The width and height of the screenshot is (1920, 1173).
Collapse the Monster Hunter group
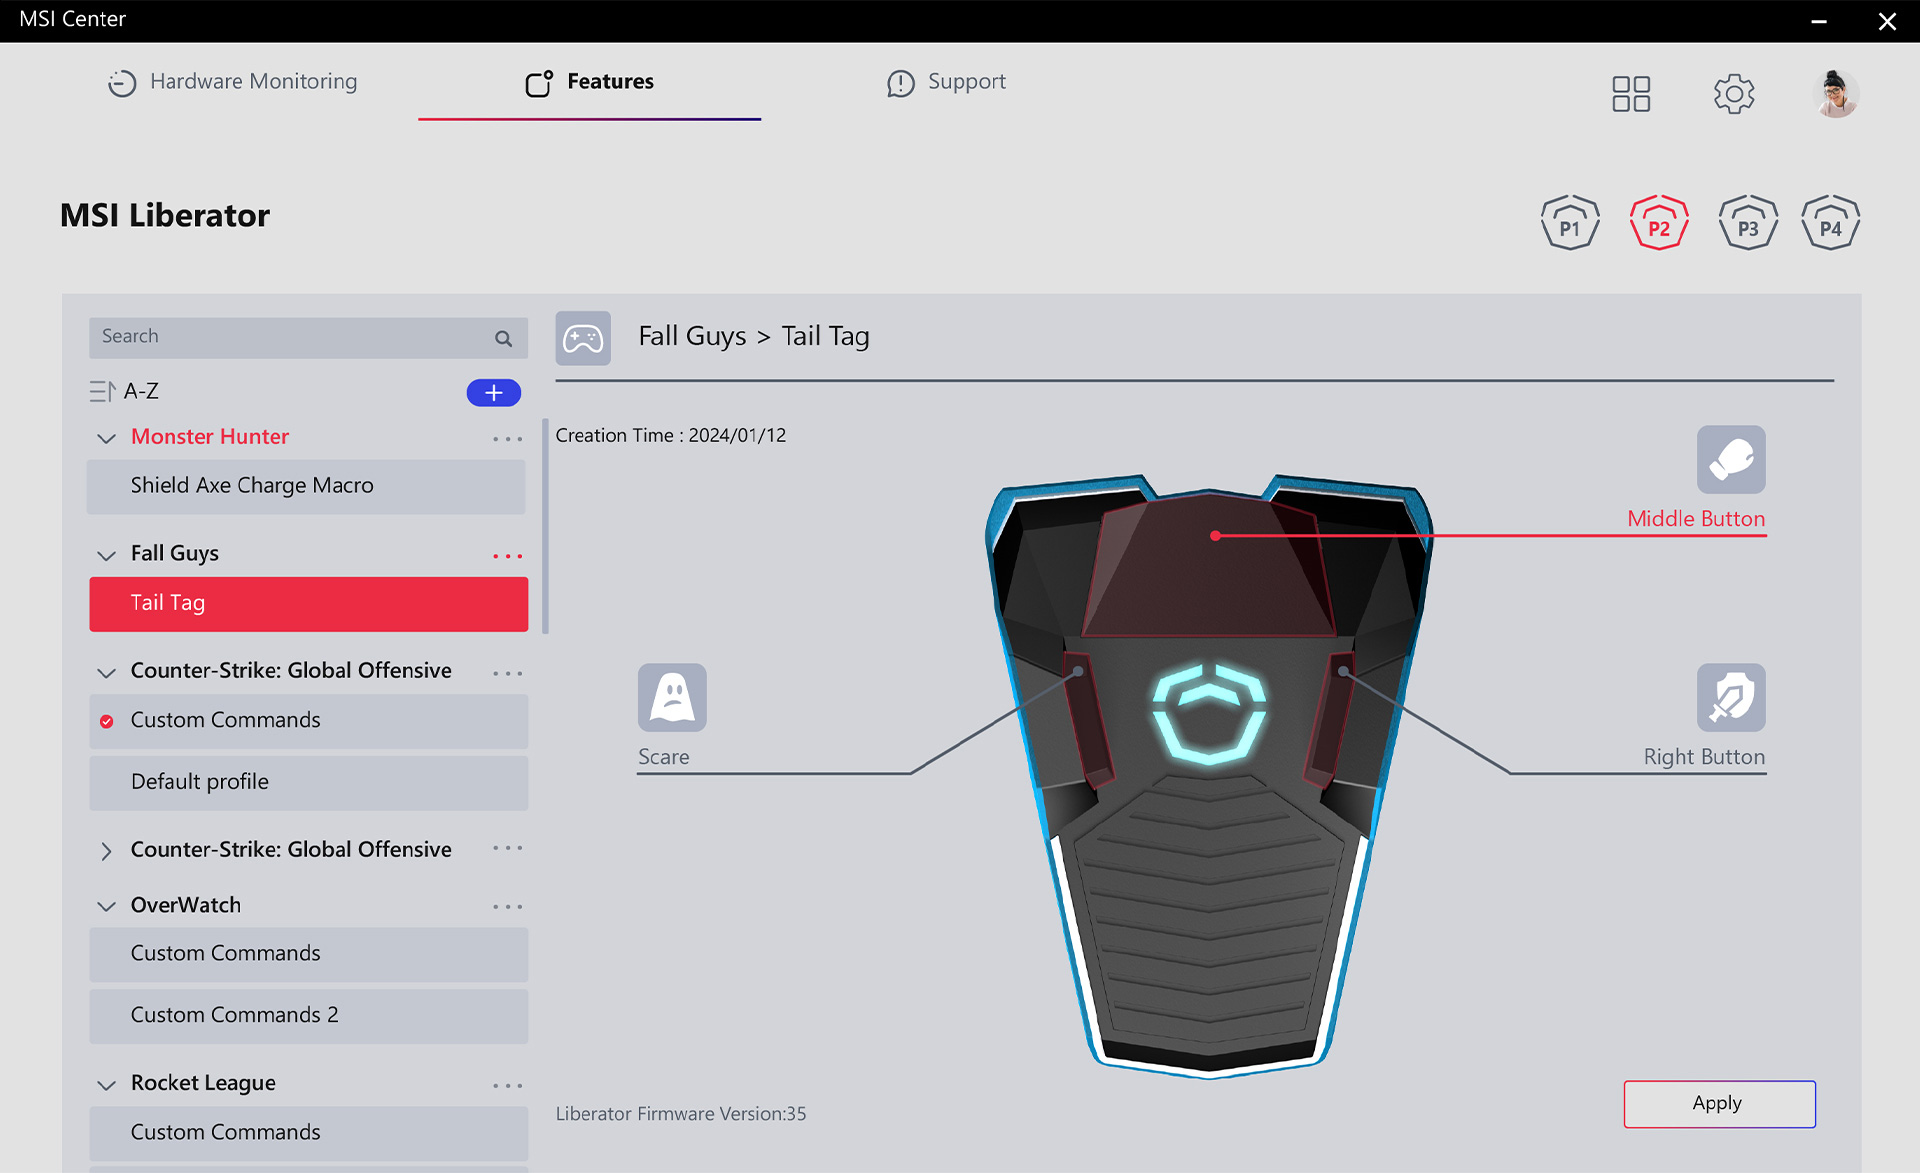point(106,438)
